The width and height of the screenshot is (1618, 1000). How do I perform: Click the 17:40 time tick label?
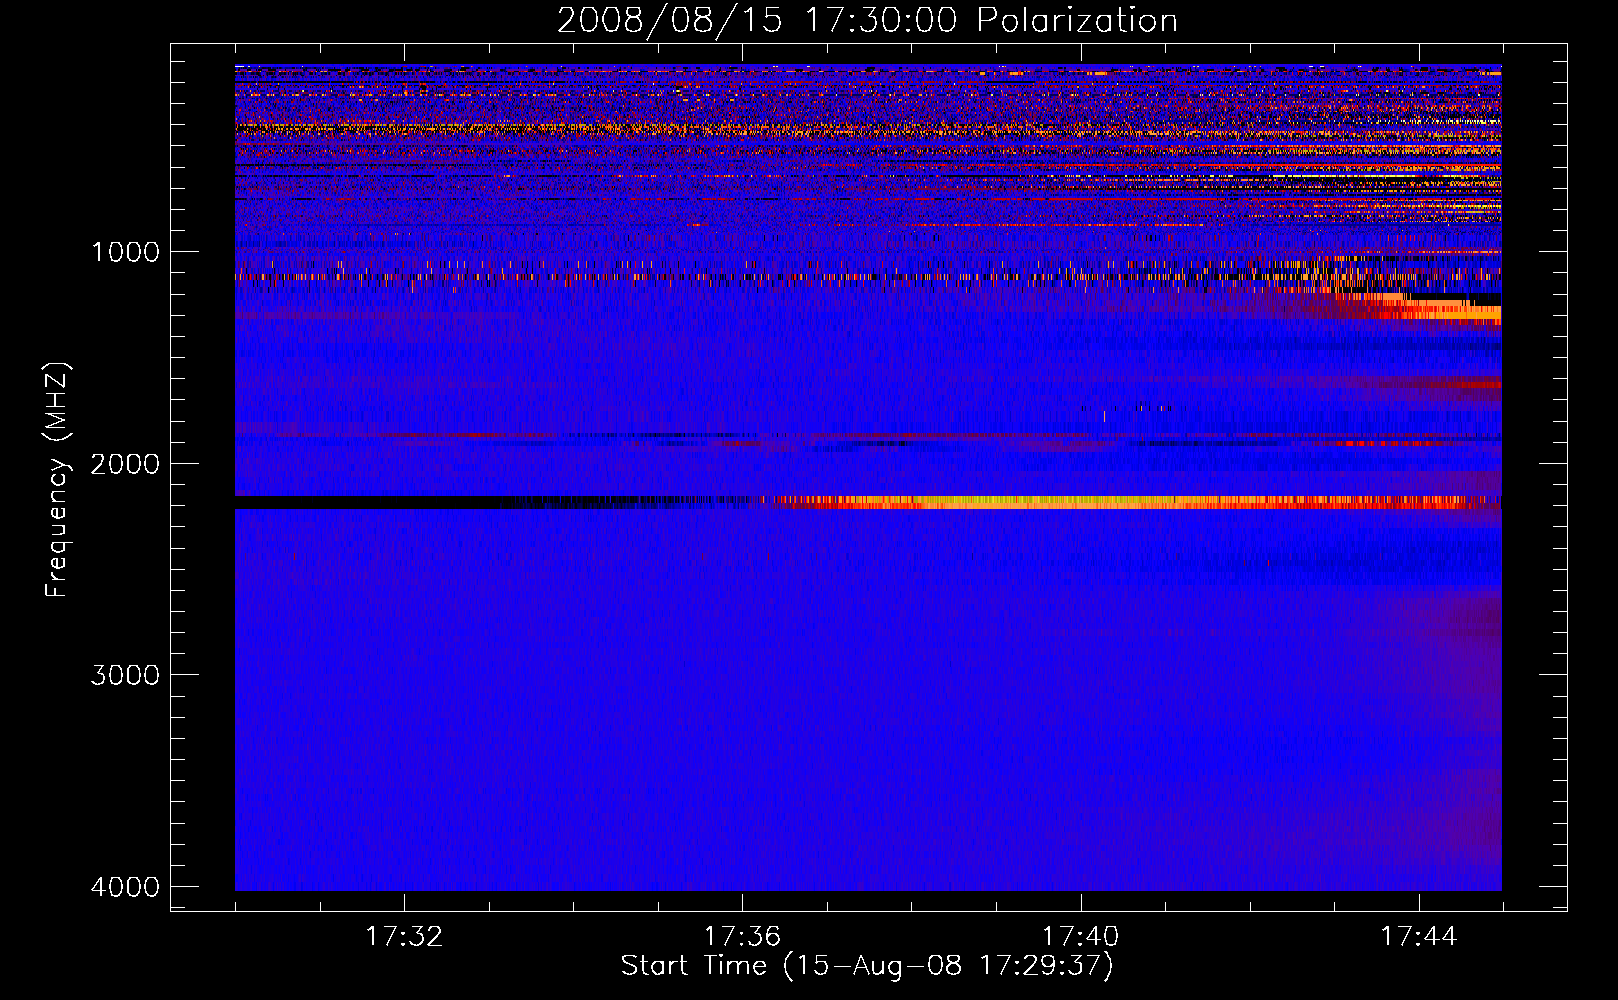(x=1081, y=937)
